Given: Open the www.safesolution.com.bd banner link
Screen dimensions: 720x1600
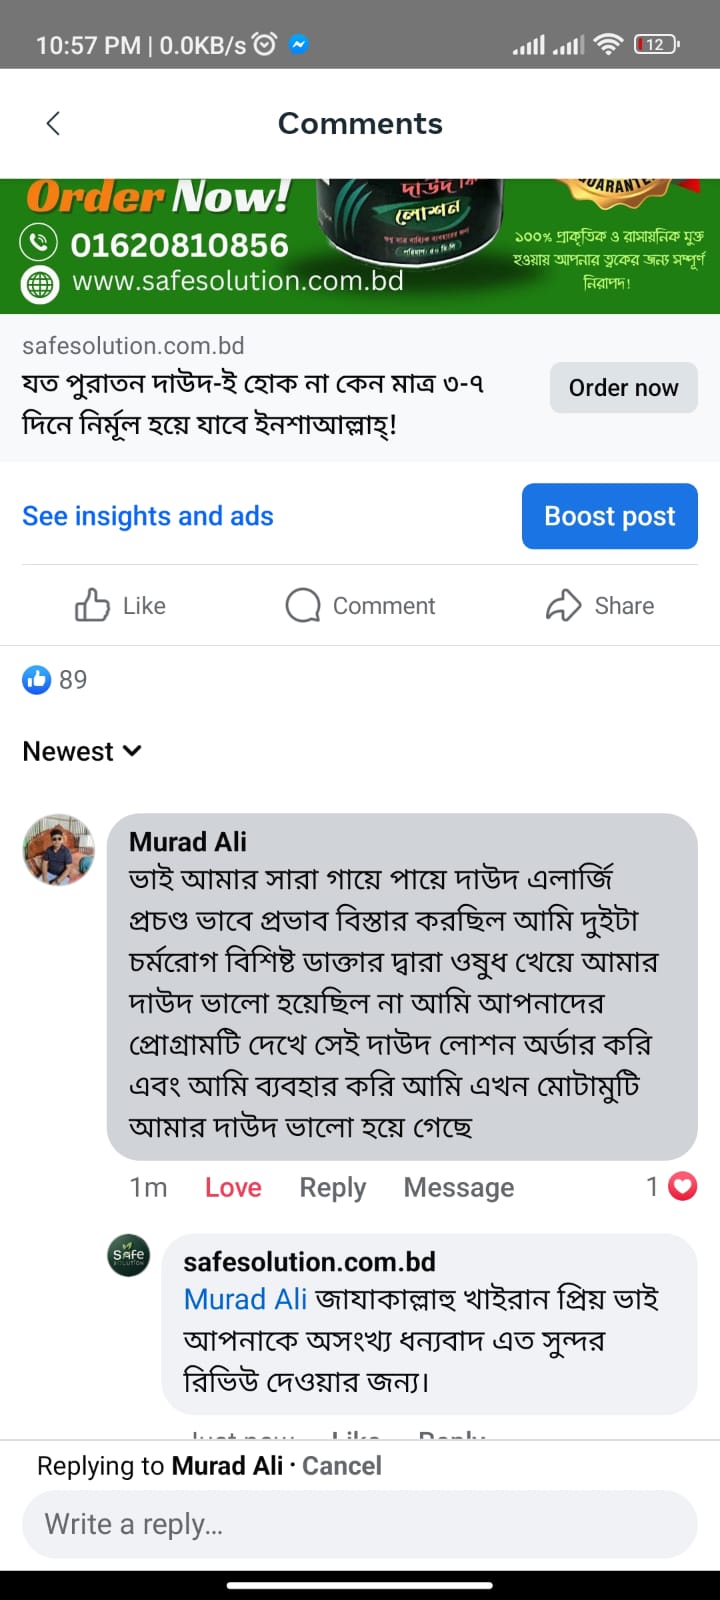Looking at the screenshot, I should pos(238,281).
